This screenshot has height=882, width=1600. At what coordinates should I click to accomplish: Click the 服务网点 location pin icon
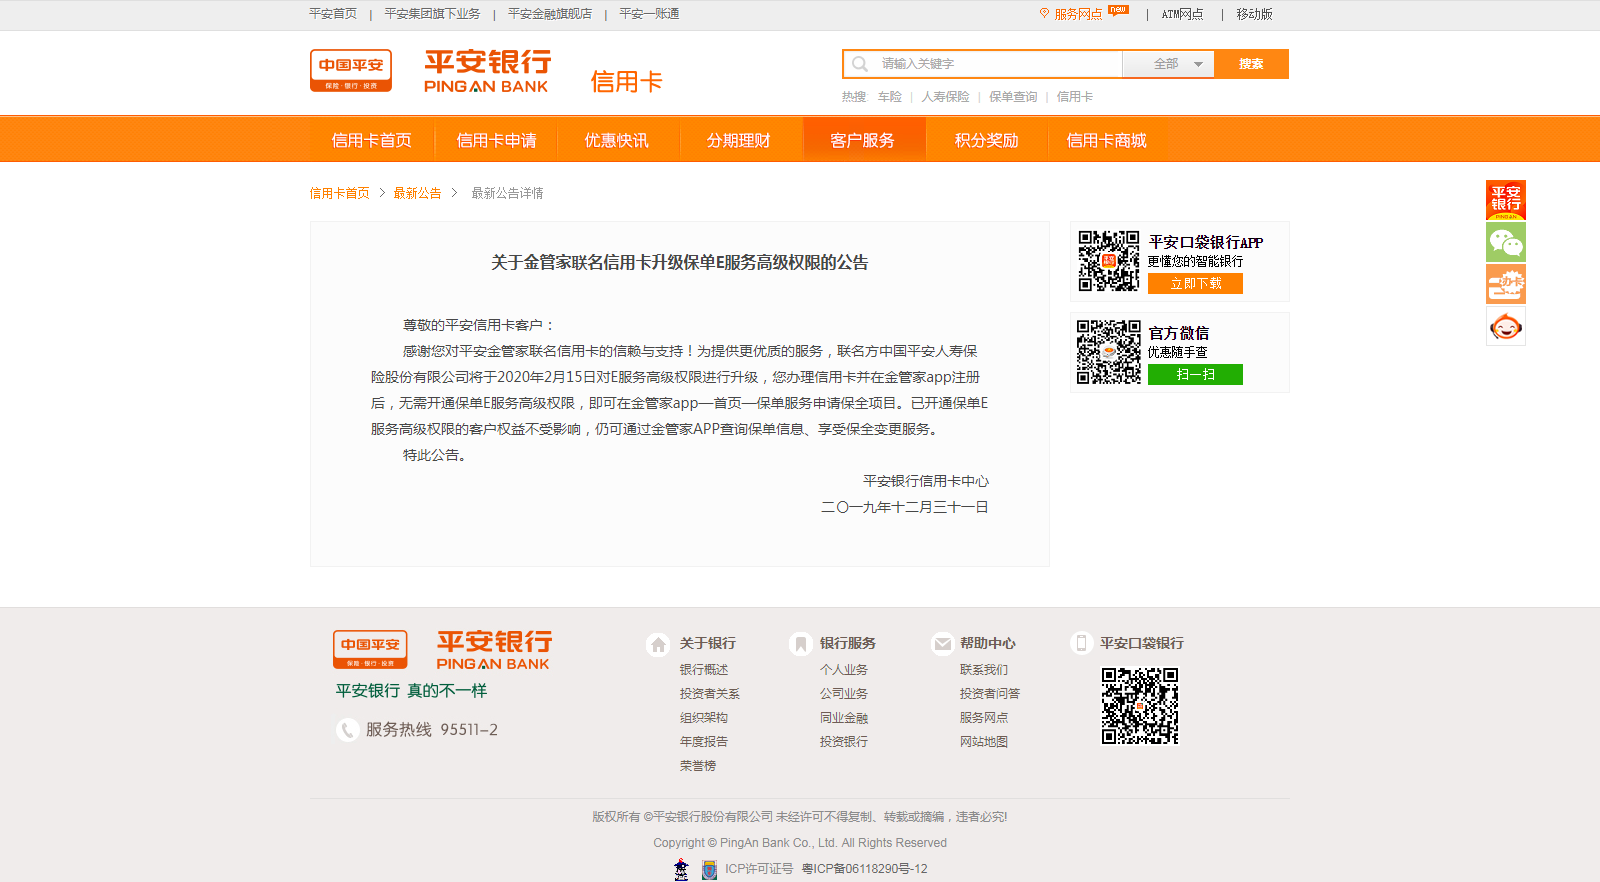click(x=1044, y=14)
